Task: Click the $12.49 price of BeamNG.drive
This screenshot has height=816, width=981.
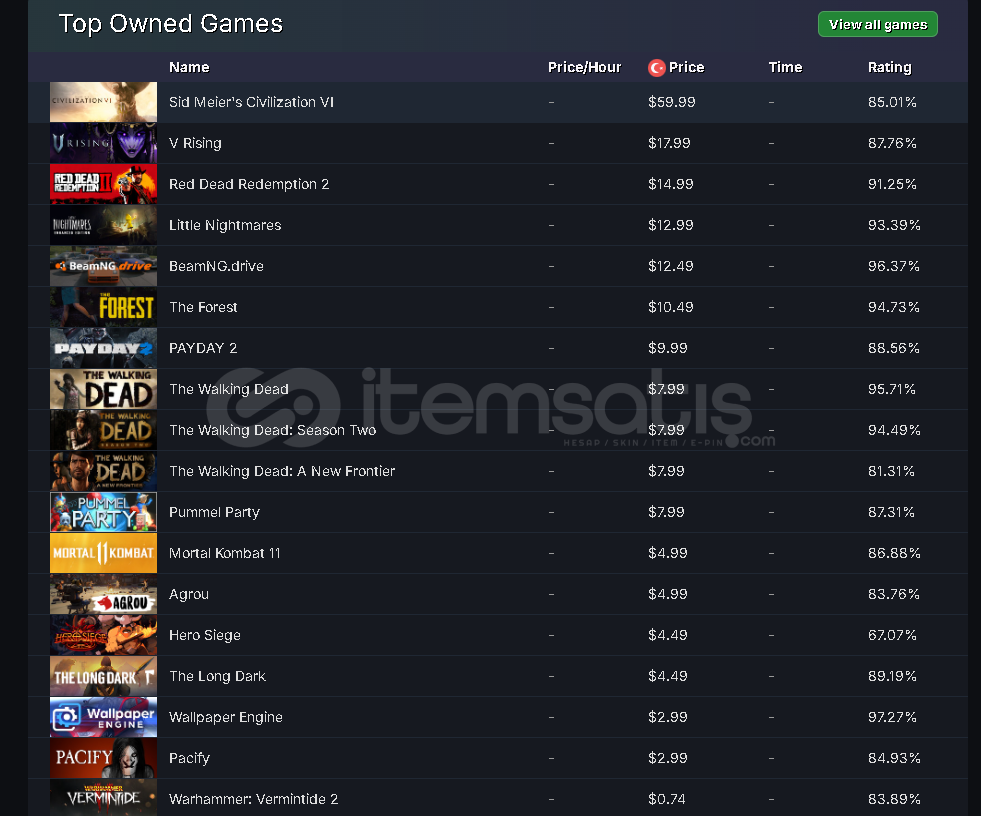Action: point(671,266)
